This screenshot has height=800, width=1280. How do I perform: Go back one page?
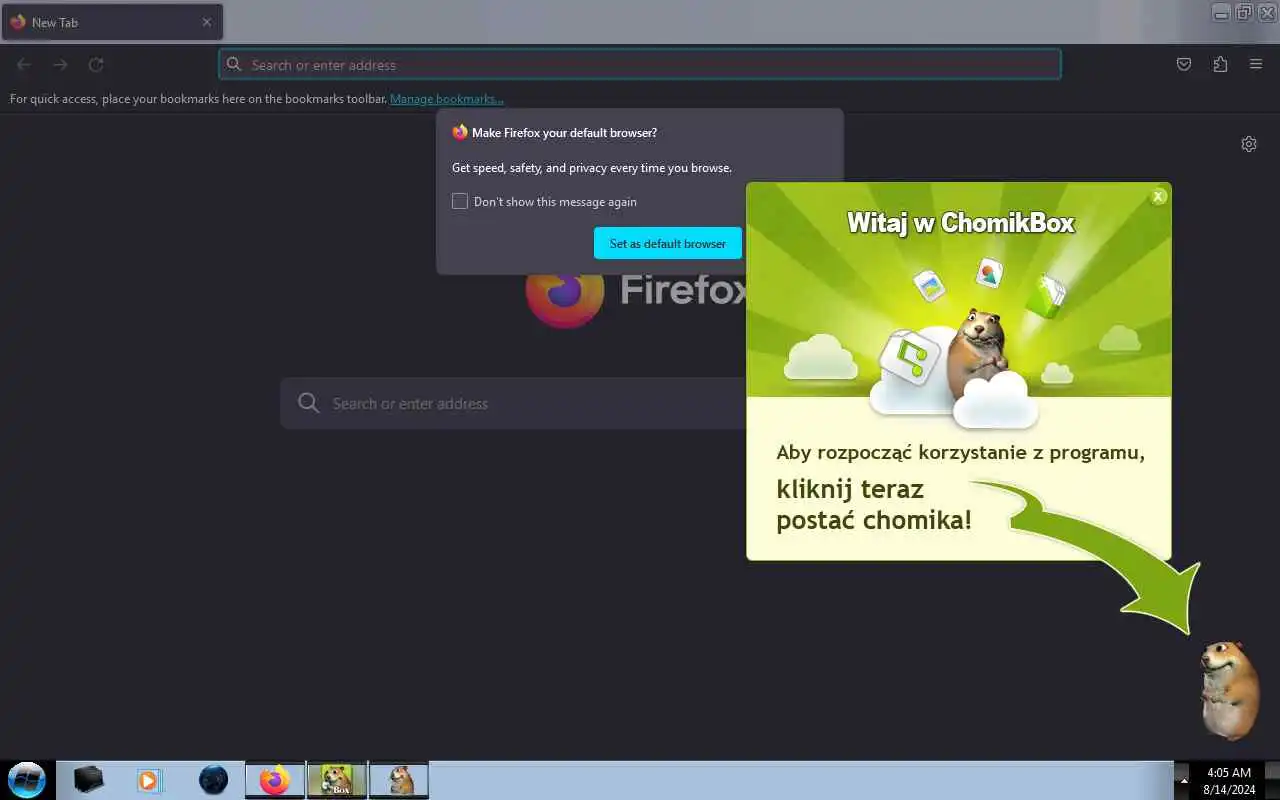pyautogui.click(x=24, y=65)
